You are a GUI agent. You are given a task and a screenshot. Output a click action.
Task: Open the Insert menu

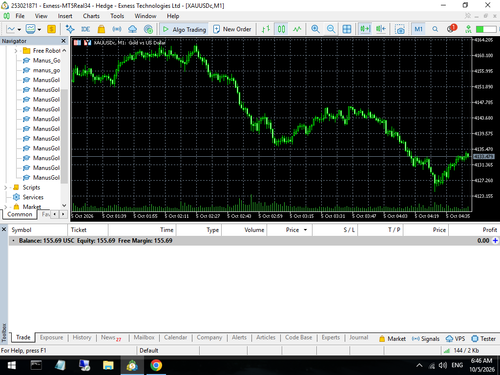[65, 16]
